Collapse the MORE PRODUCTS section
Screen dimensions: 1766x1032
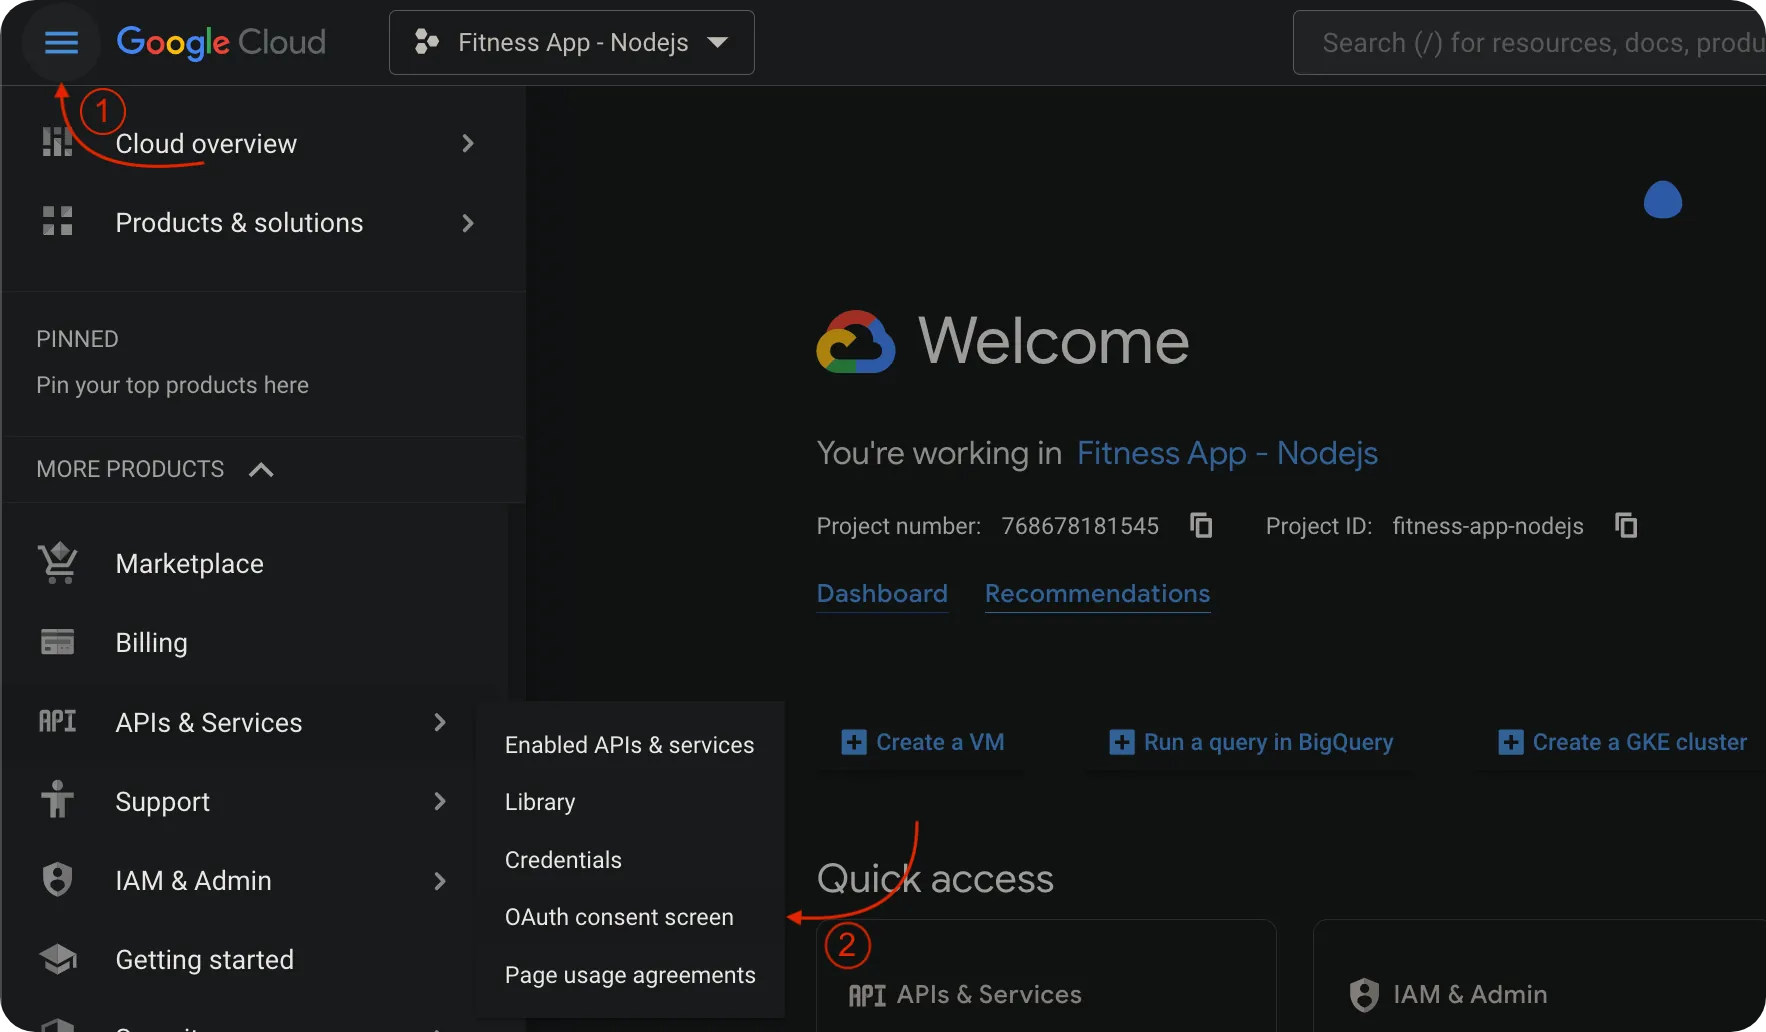point(261,470)
